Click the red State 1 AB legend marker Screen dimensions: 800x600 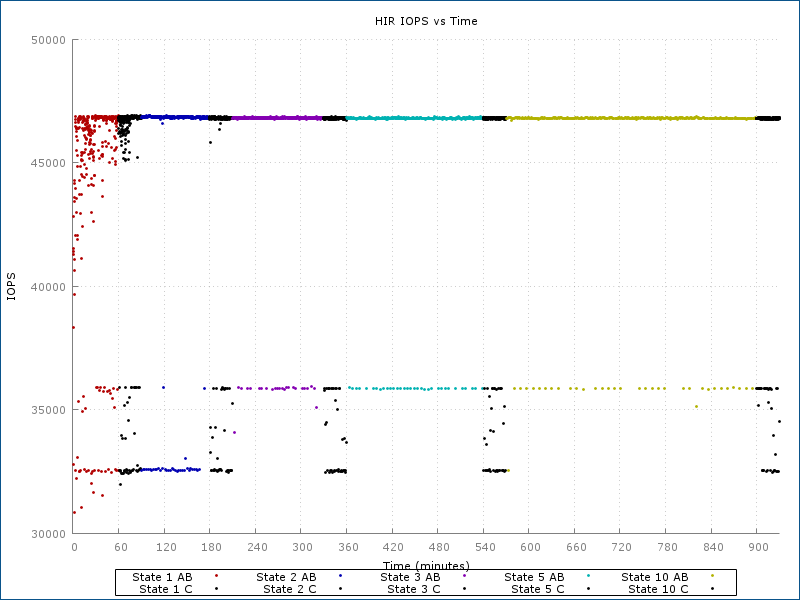[x=216, y=576]
